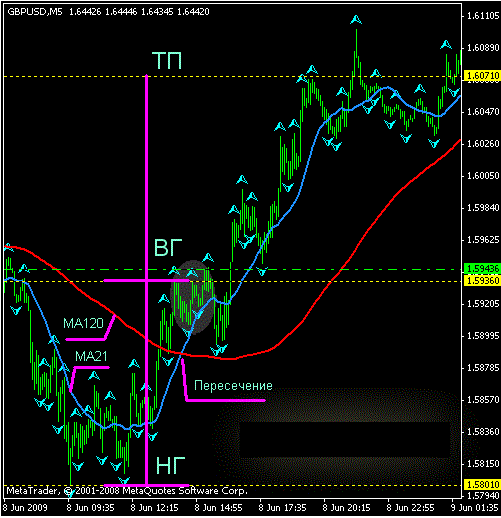Click the 1.59625 price scale value
Image resolution: width=501 pixels, height=518 pixels.
click(x=483, y=240)
